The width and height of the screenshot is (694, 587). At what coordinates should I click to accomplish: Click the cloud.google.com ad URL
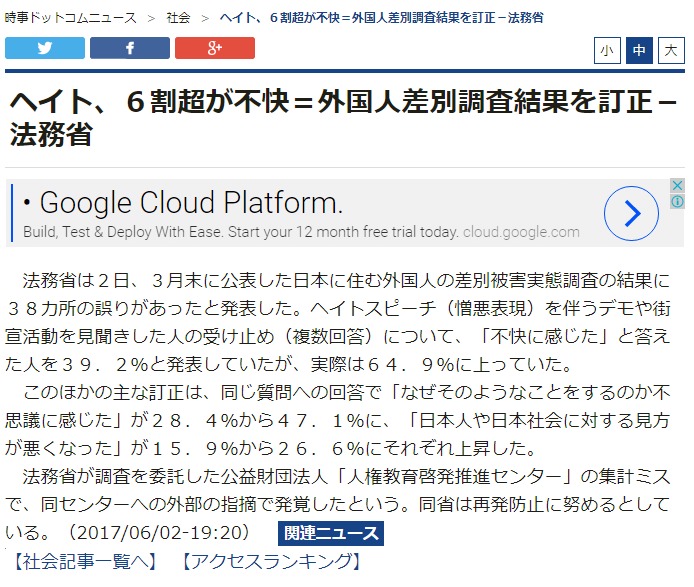(x=520, y=232)
